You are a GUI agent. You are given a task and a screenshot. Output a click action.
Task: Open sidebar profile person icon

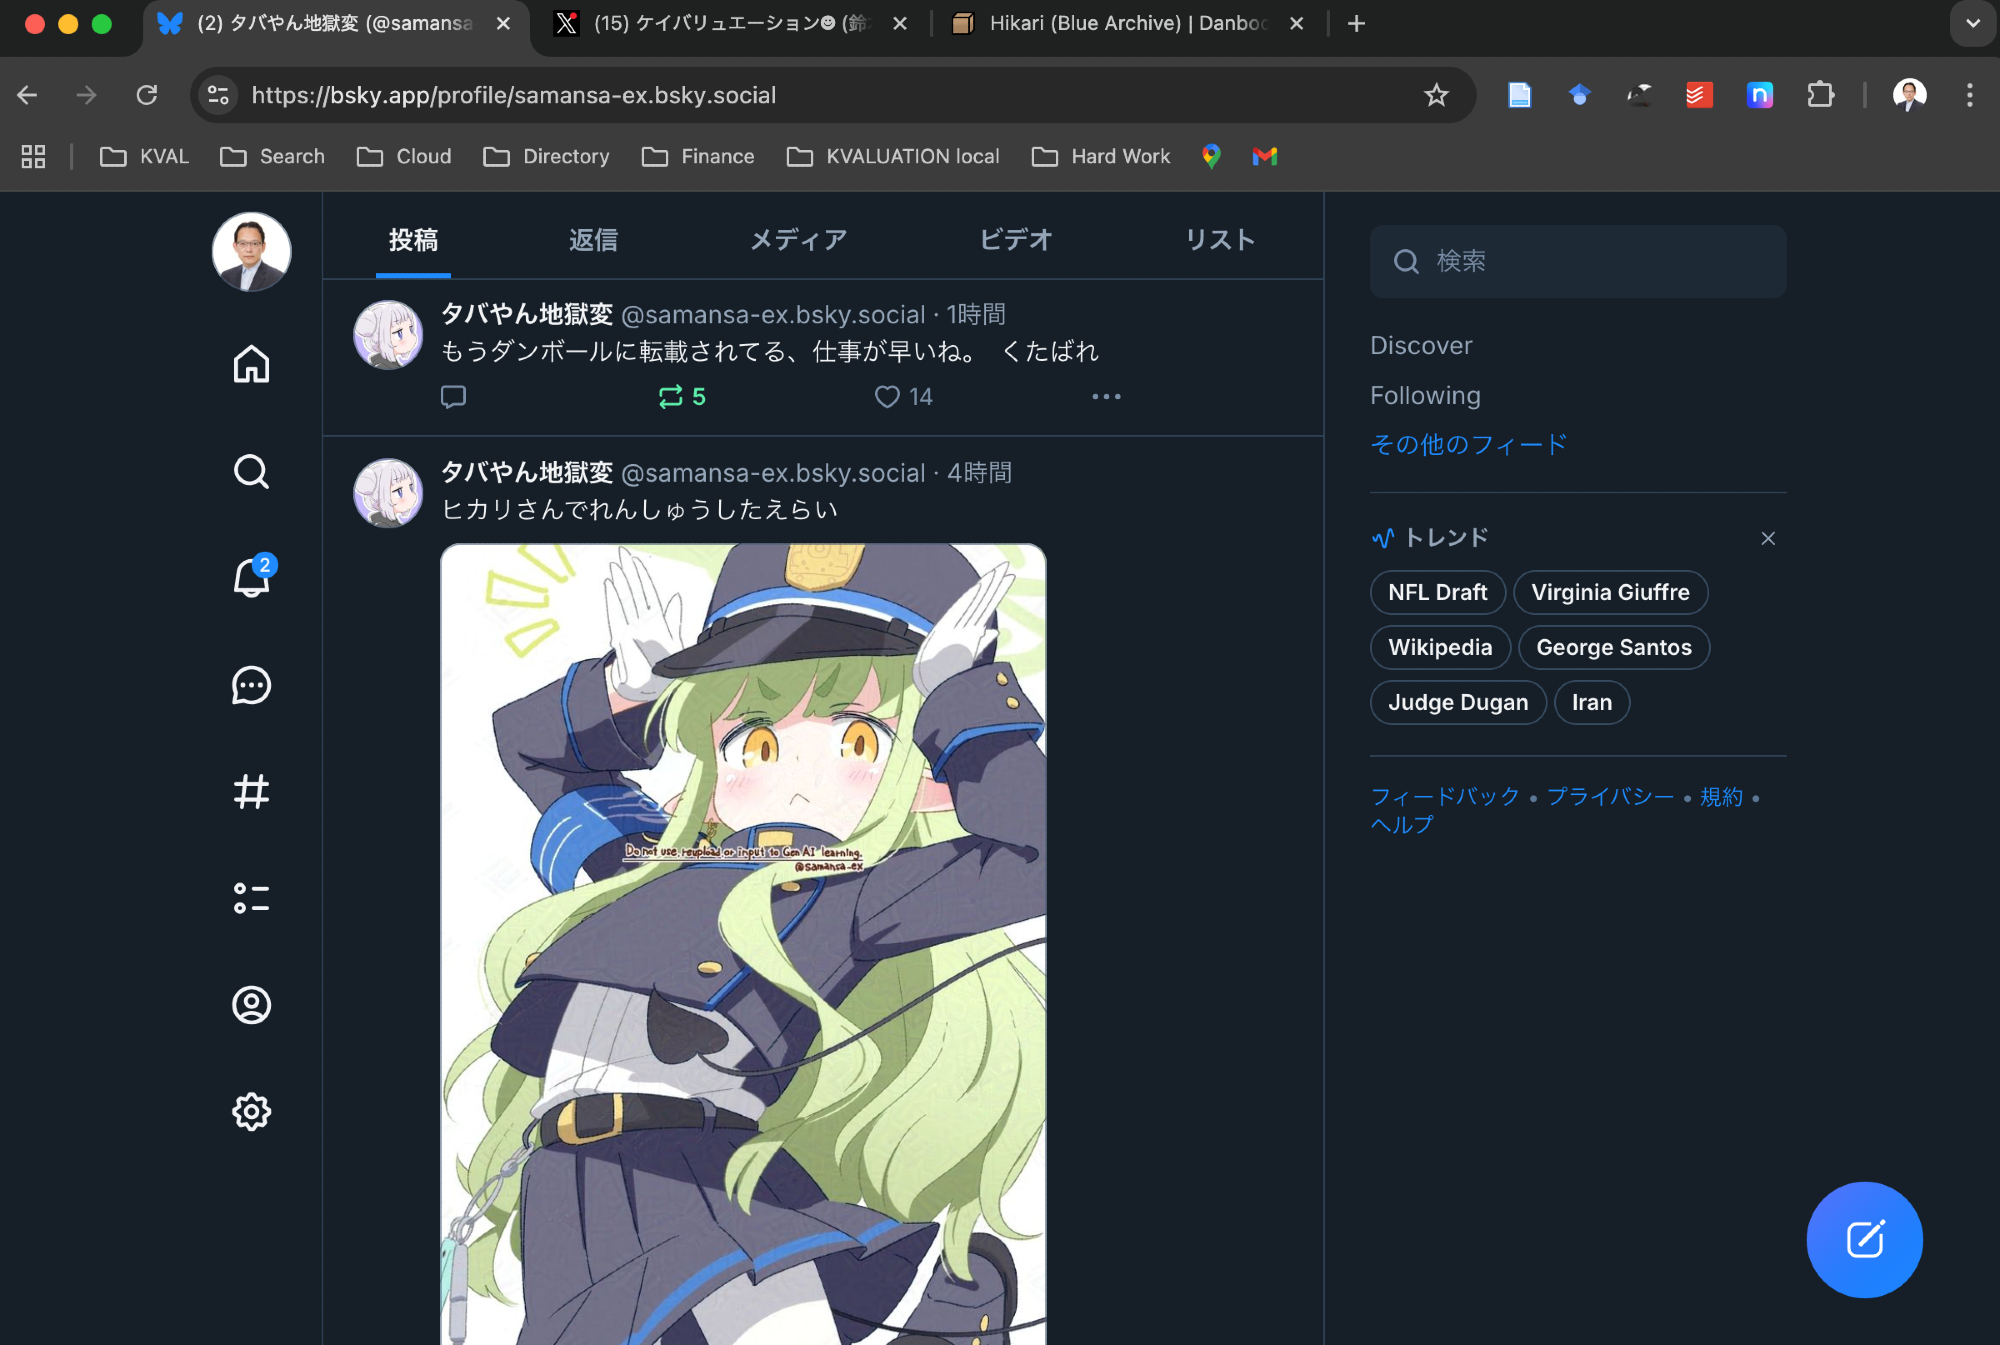click(251, 1004)
